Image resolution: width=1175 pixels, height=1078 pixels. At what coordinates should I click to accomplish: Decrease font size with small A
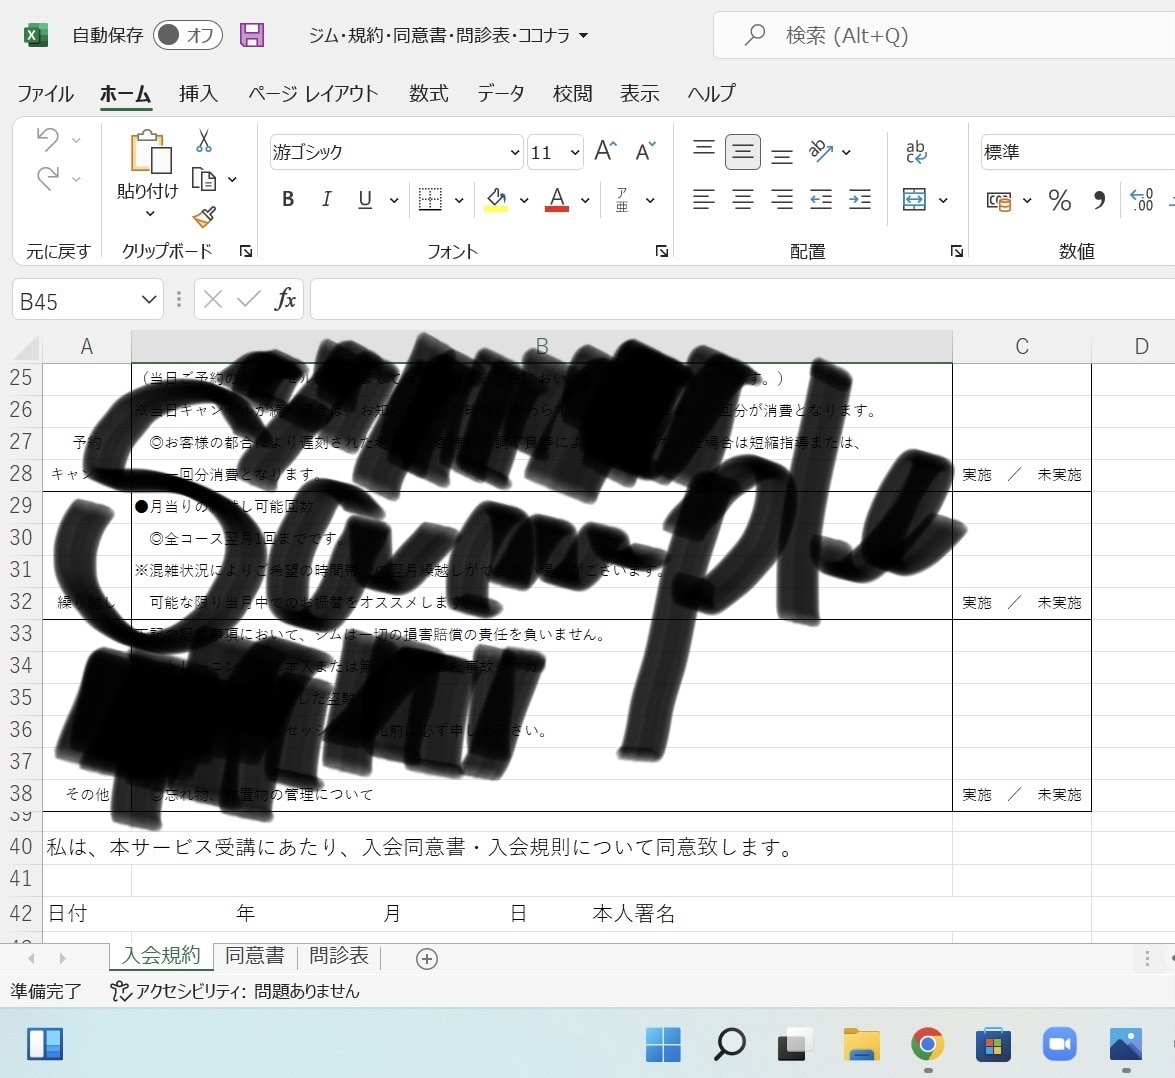click(x=645, y=151)
